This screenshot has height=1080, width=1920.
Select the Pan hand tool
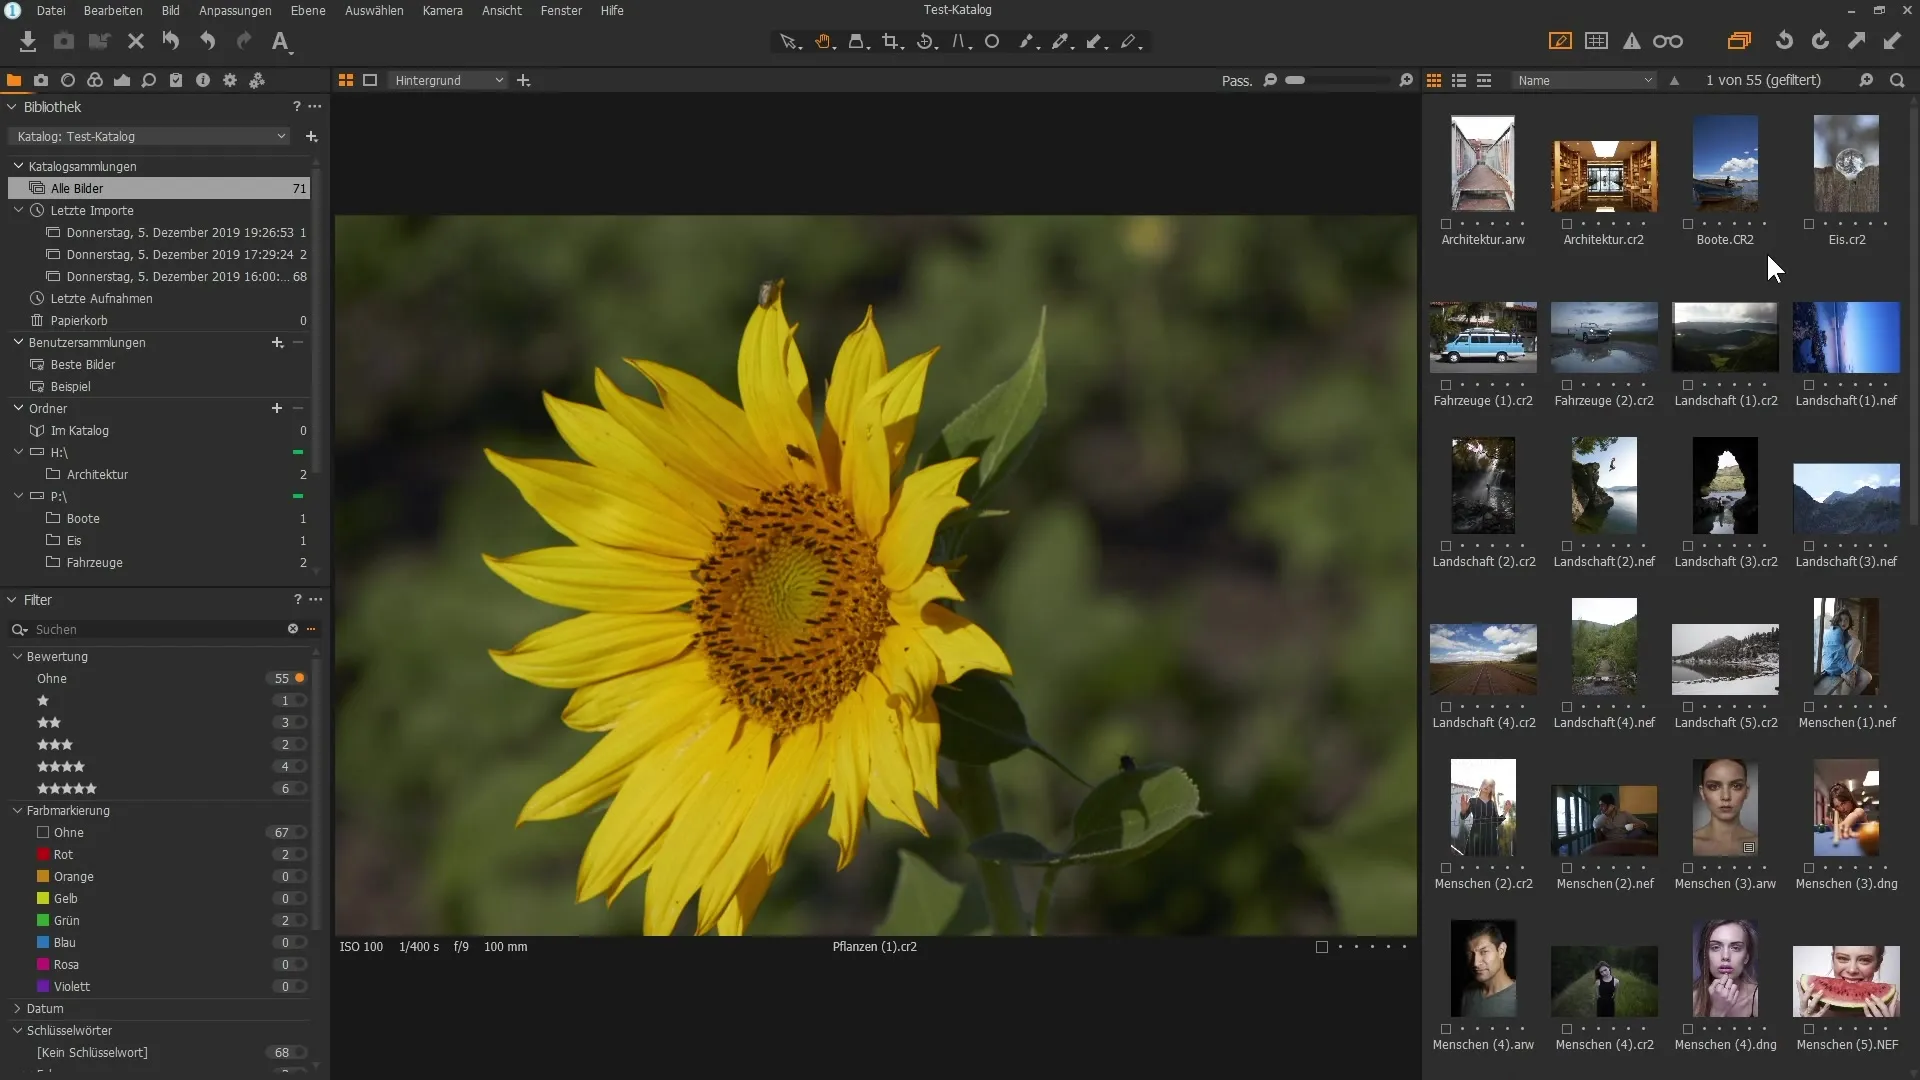click(823, 42)
